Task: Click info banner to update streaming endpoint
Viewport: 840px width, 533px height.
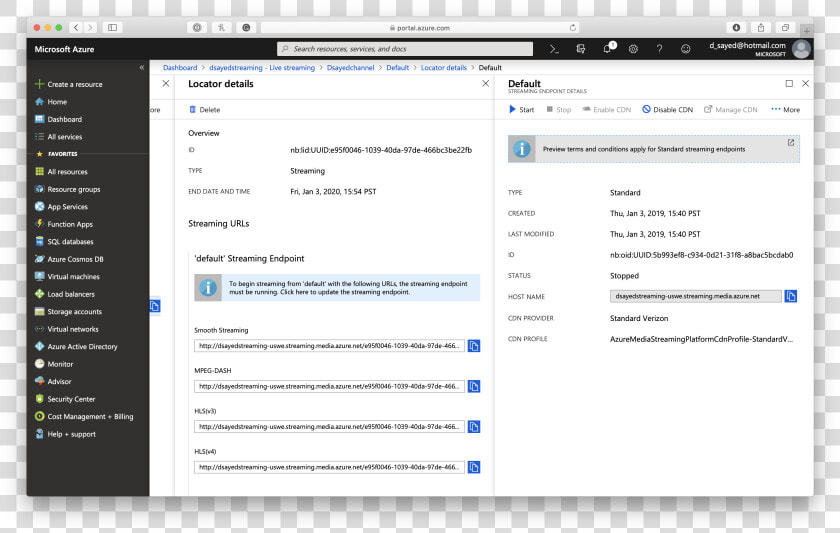Action: (x=337, y=288)
